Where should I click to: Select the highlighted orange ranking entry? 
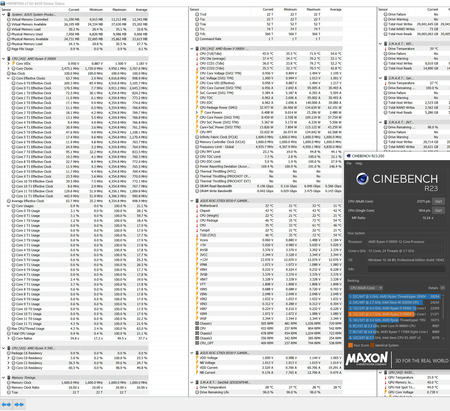394,314
